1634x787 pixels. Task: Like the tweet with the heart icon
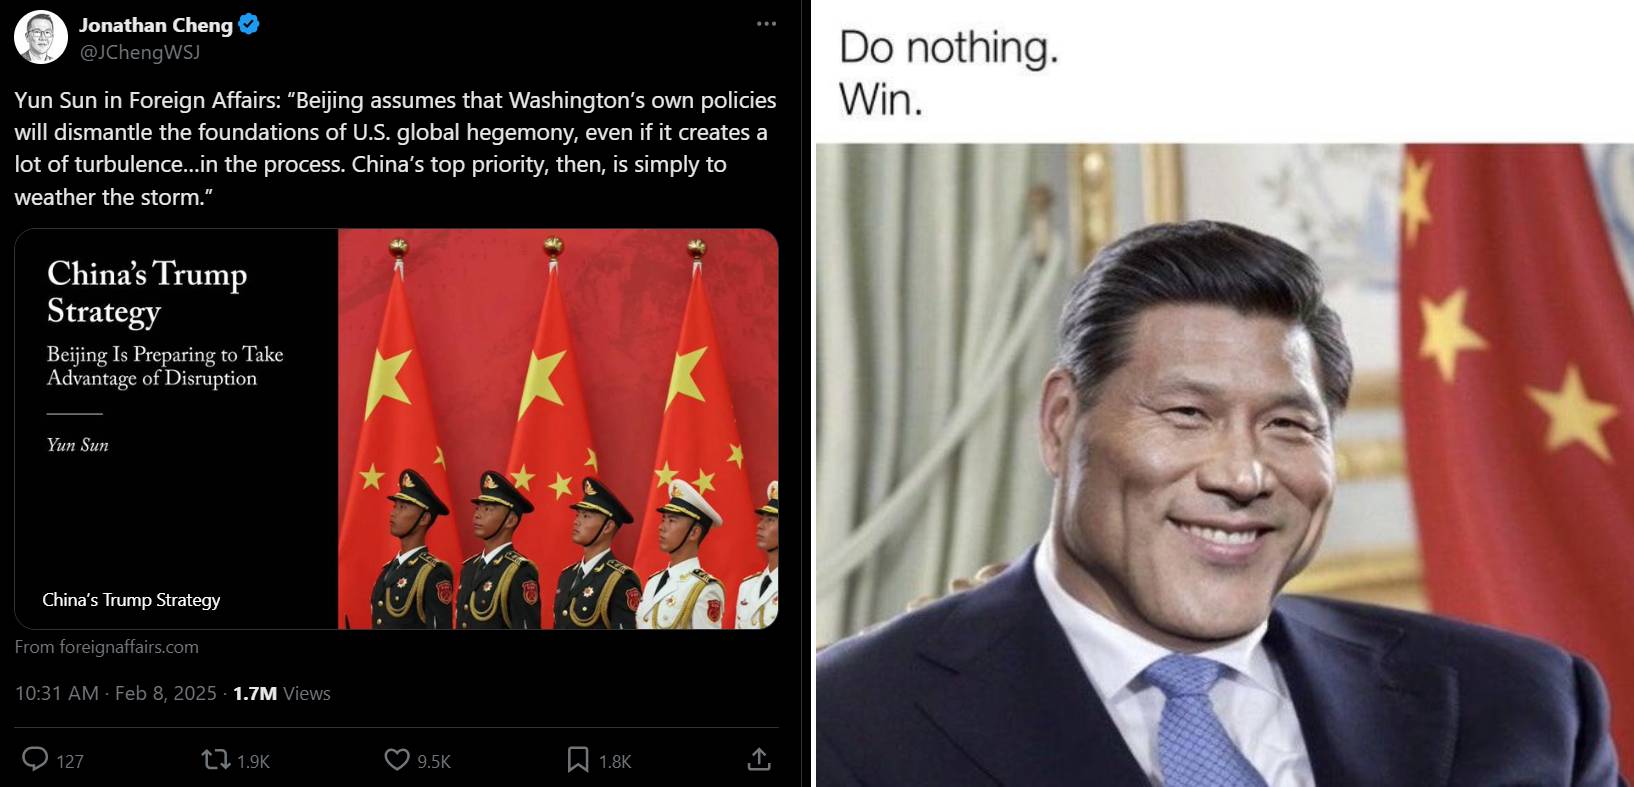tap(397, 760)
